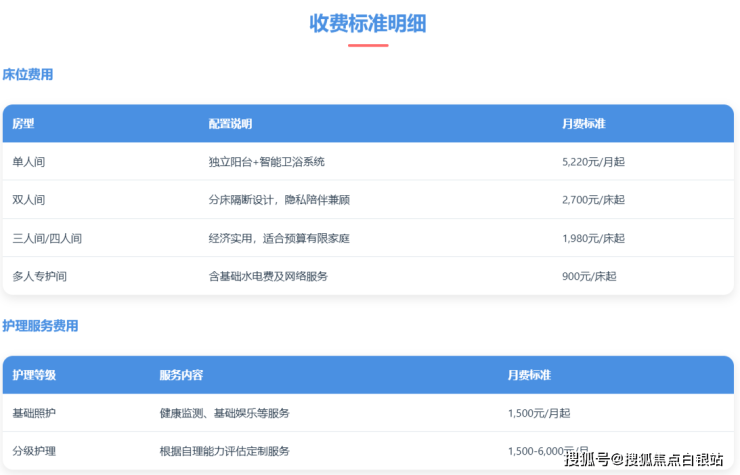Screen dimensions: 740x475
Task: Open the 护理服务费用 section heading
Action: click(x=40, y=326)
